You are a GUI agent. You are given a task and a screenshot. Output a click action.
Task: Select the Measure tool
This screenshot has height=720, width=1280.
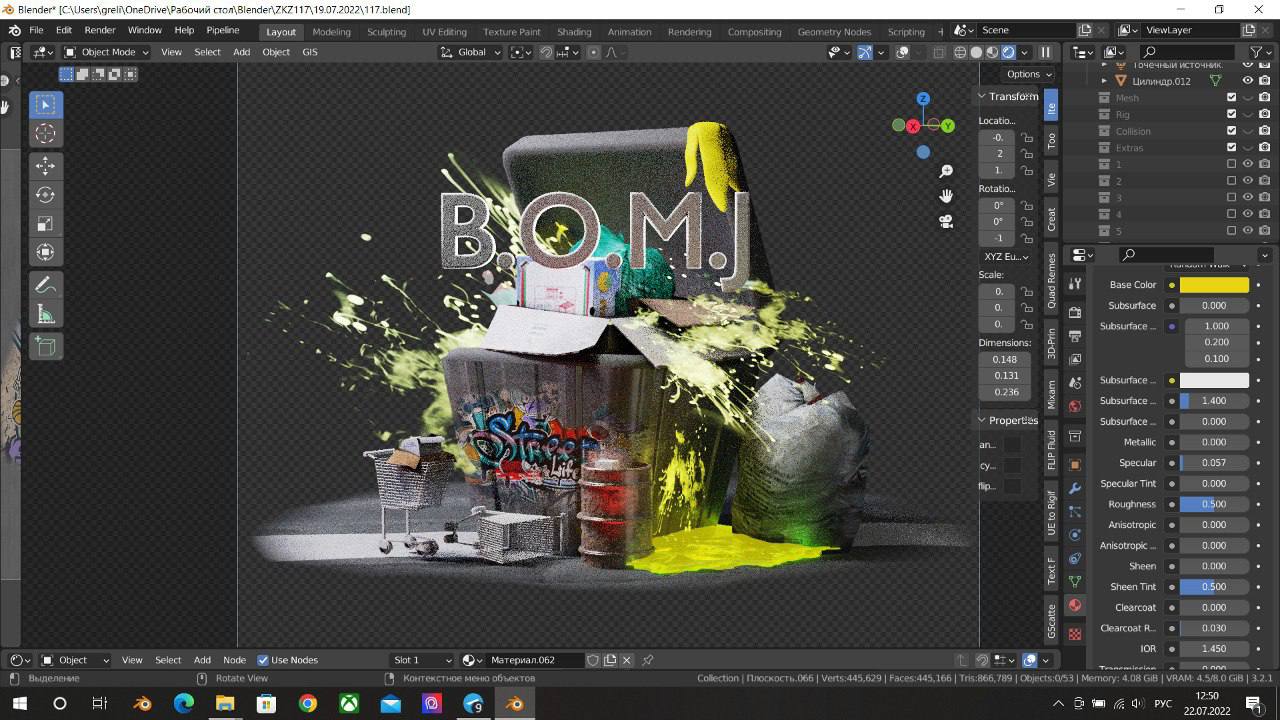pos(45,315)
